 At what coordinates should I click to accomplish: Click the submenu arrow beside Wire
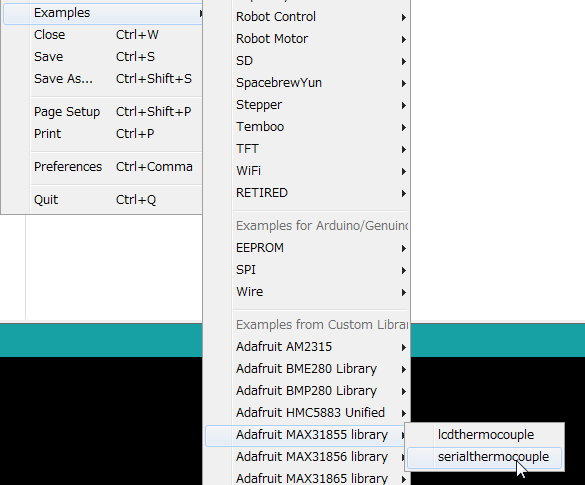click(404, 292)
